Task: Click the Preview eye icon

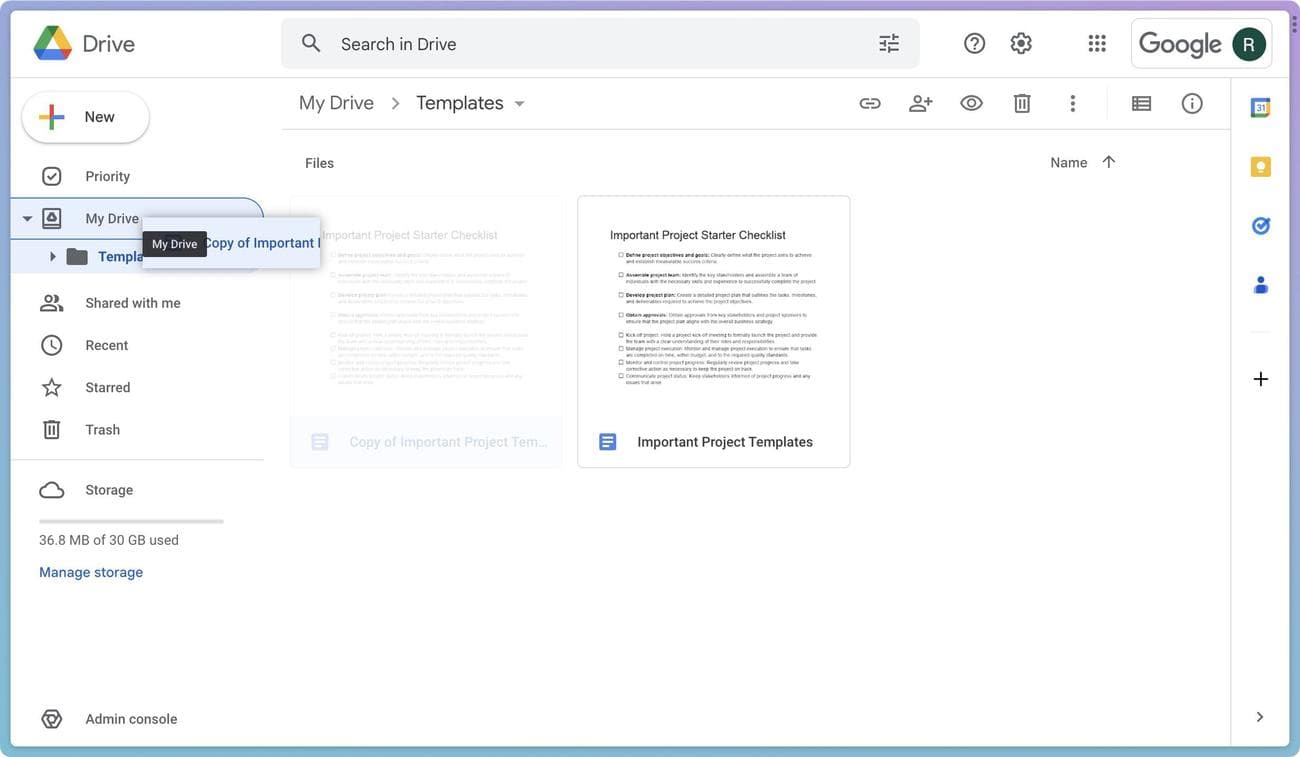Action: pyautogui.click(x=971, y=103)
